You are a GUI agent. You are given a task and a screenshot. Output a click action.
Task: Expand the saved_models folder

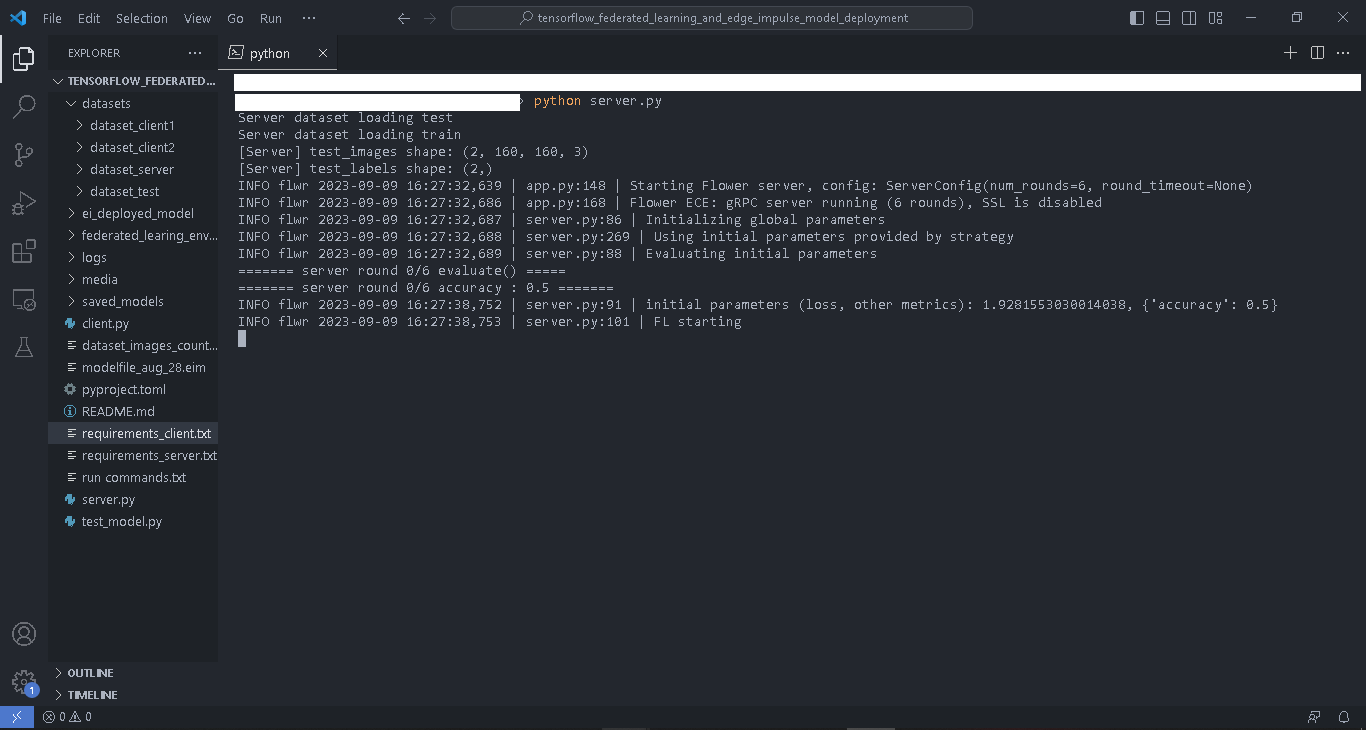coord(133,301)
